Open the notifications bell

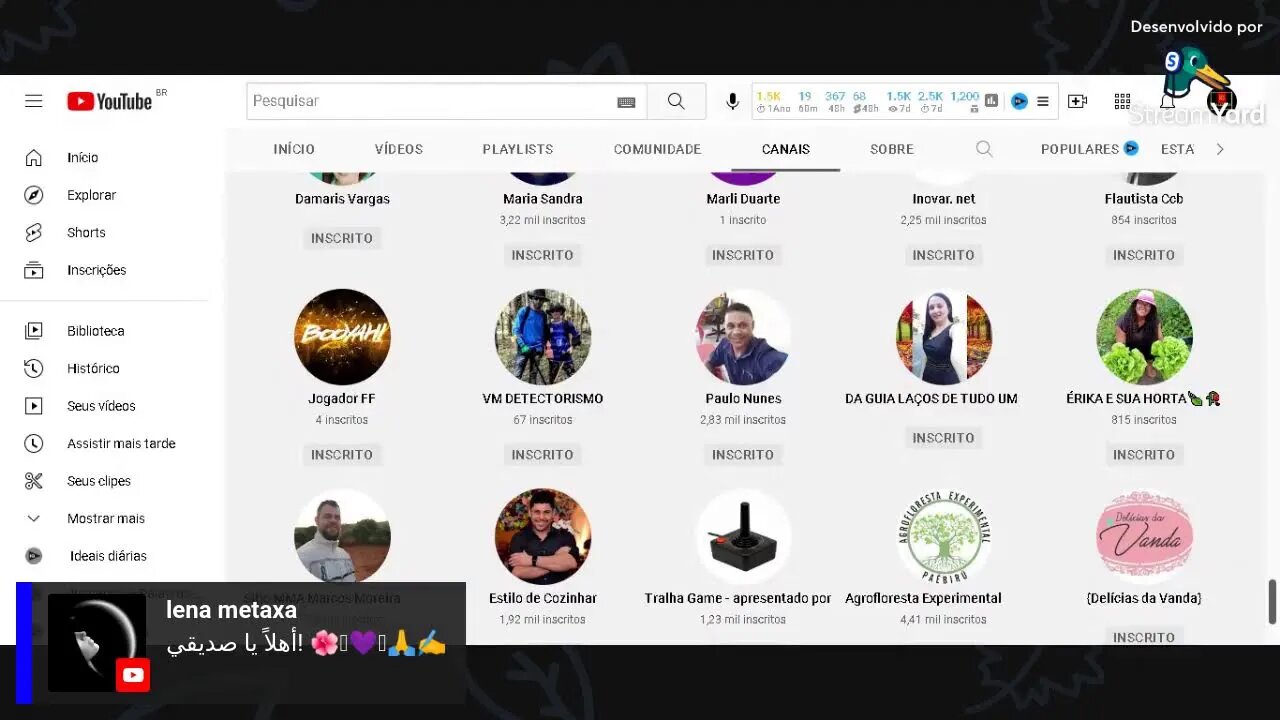pyautogui.click(x=1167, y=101)
